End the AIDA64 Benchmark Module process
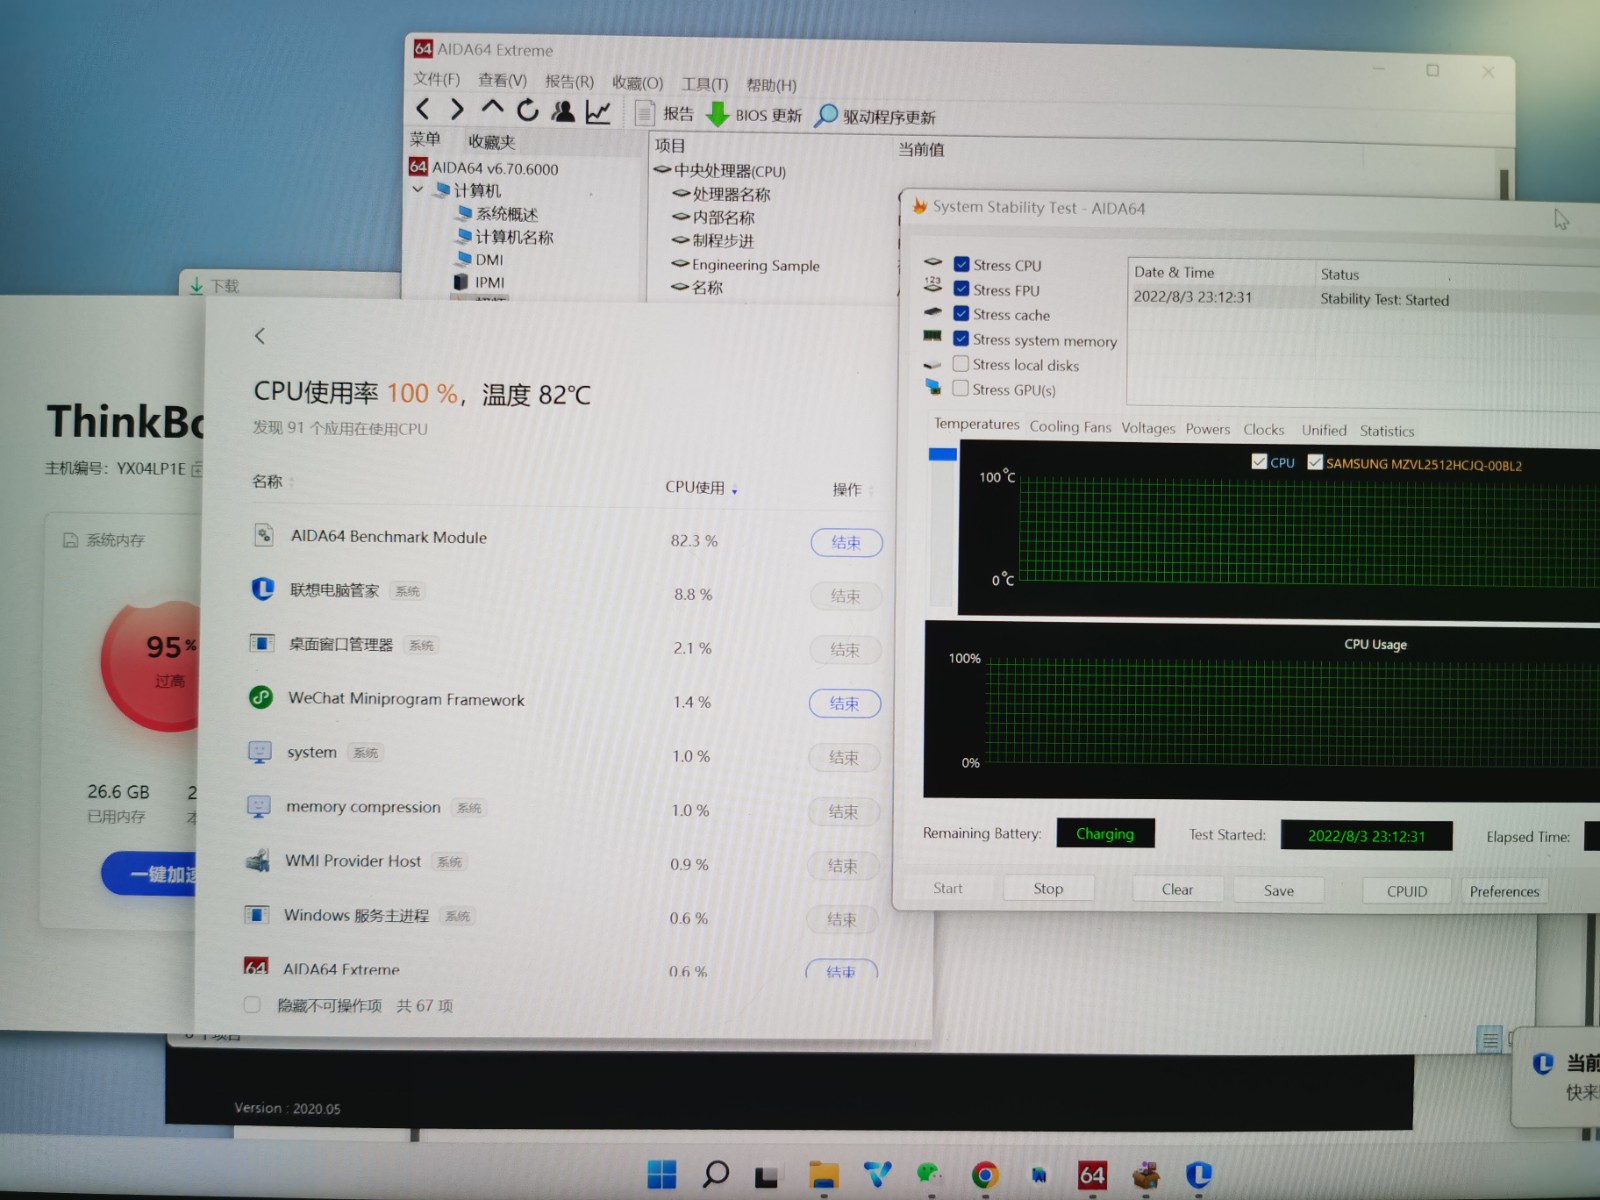This screenshot has width=1600, height=1200. (846, 542)
